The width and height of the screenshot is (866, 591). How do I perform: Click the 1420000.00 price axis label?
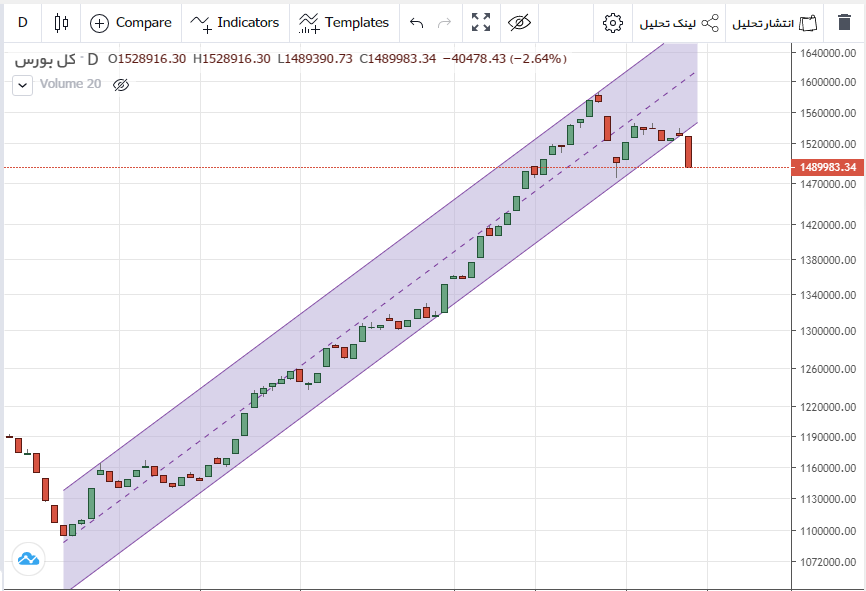coord(828,225)
